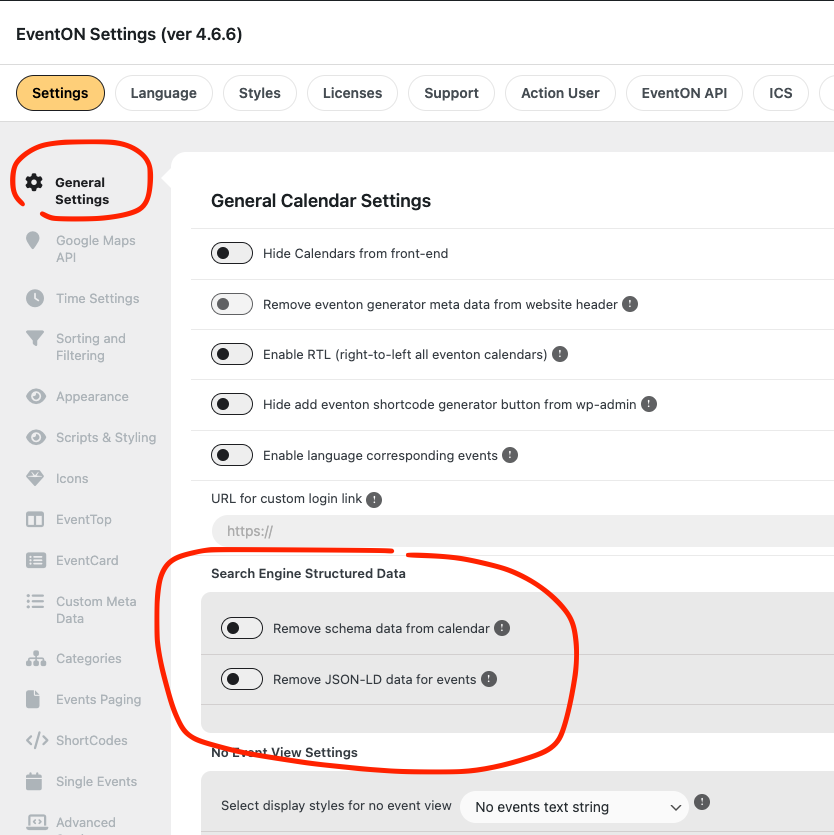The image size is (834, 835).
Task: Open the Action User tab
Action: tap(560, 93)
